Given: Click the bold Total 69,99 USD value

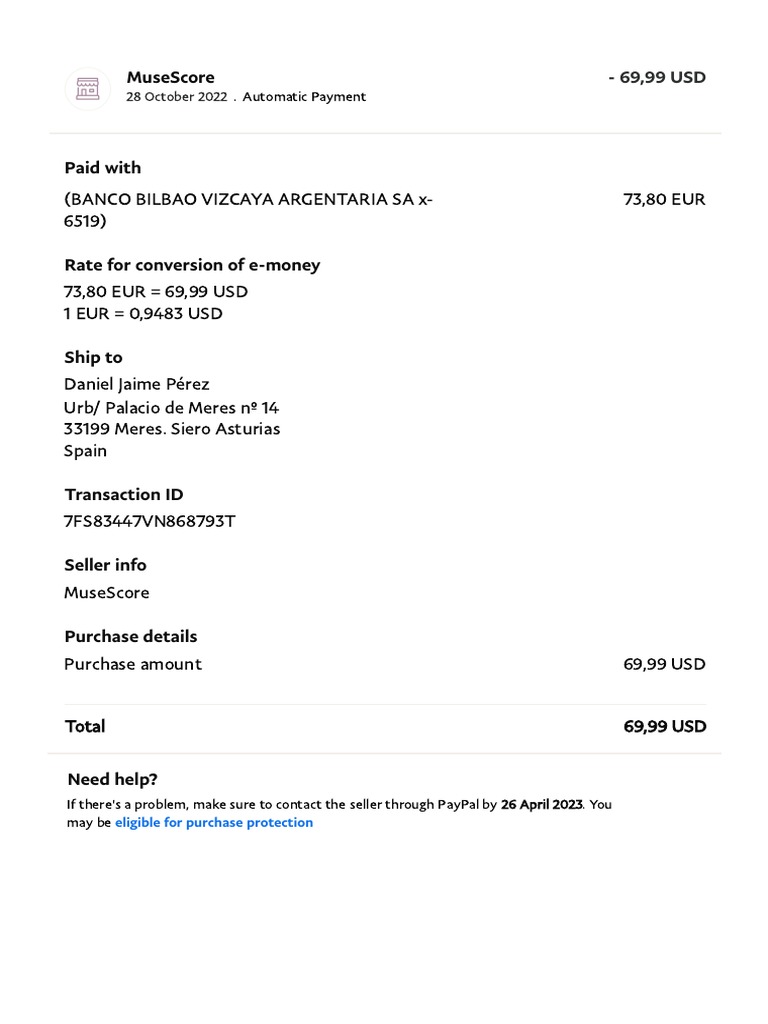Looking at the screenshot, I should [x=664, y=727].
